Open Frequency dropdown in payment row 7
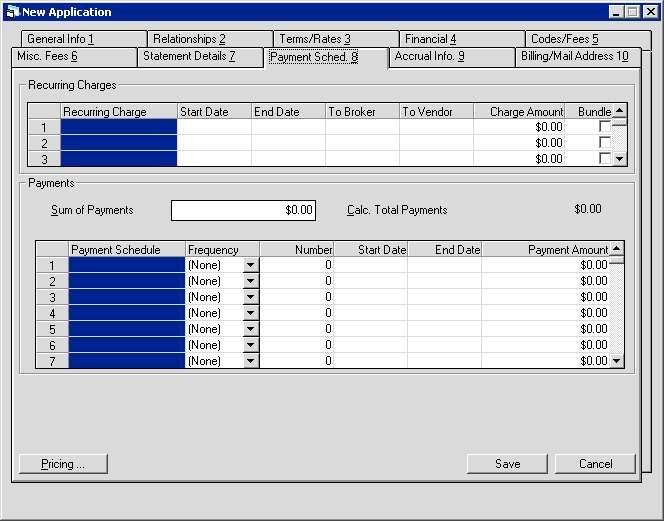The height and width of the screenshot is (521, 664). tap(251, 361)
